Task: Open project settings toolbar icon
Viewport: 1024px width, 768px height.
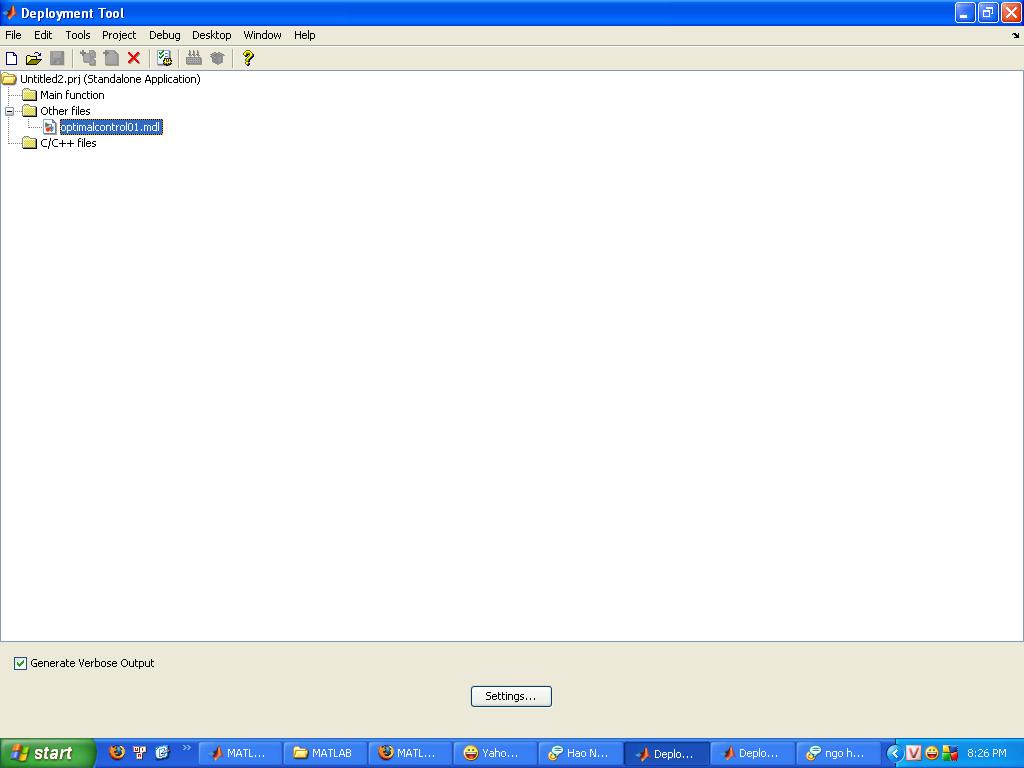Action: 165,58
